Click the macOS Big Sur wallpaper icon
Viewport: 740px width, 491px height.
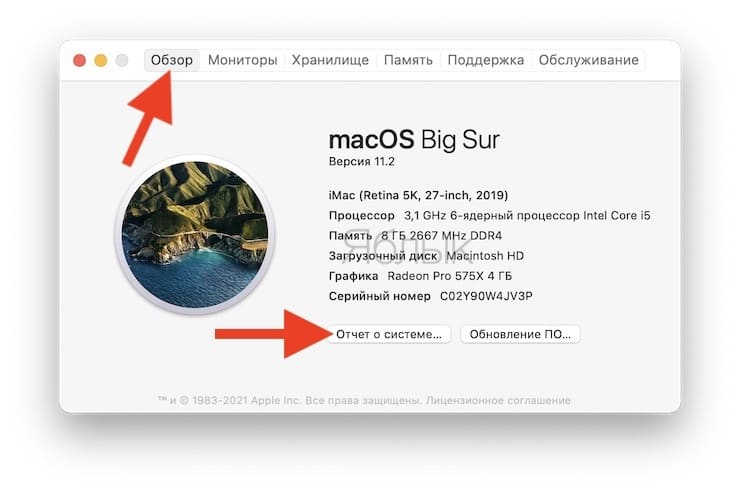(195, 235)
